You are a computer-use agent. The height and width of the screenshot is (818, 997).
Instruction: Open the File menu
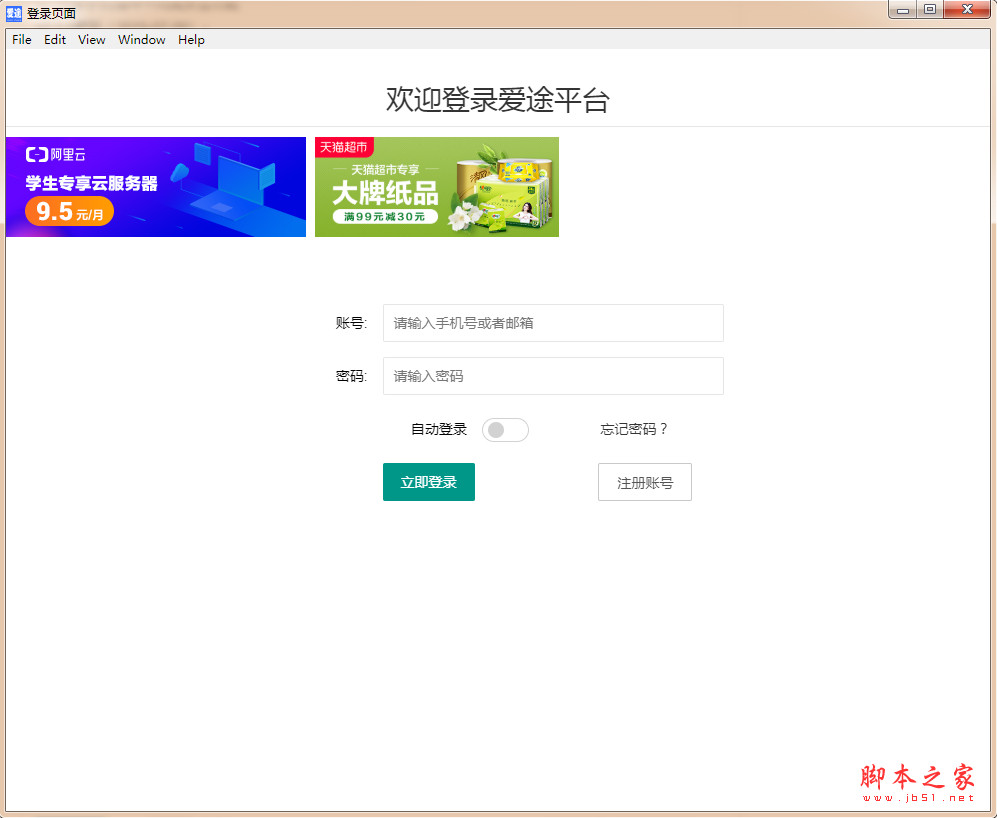click(22, 39)
